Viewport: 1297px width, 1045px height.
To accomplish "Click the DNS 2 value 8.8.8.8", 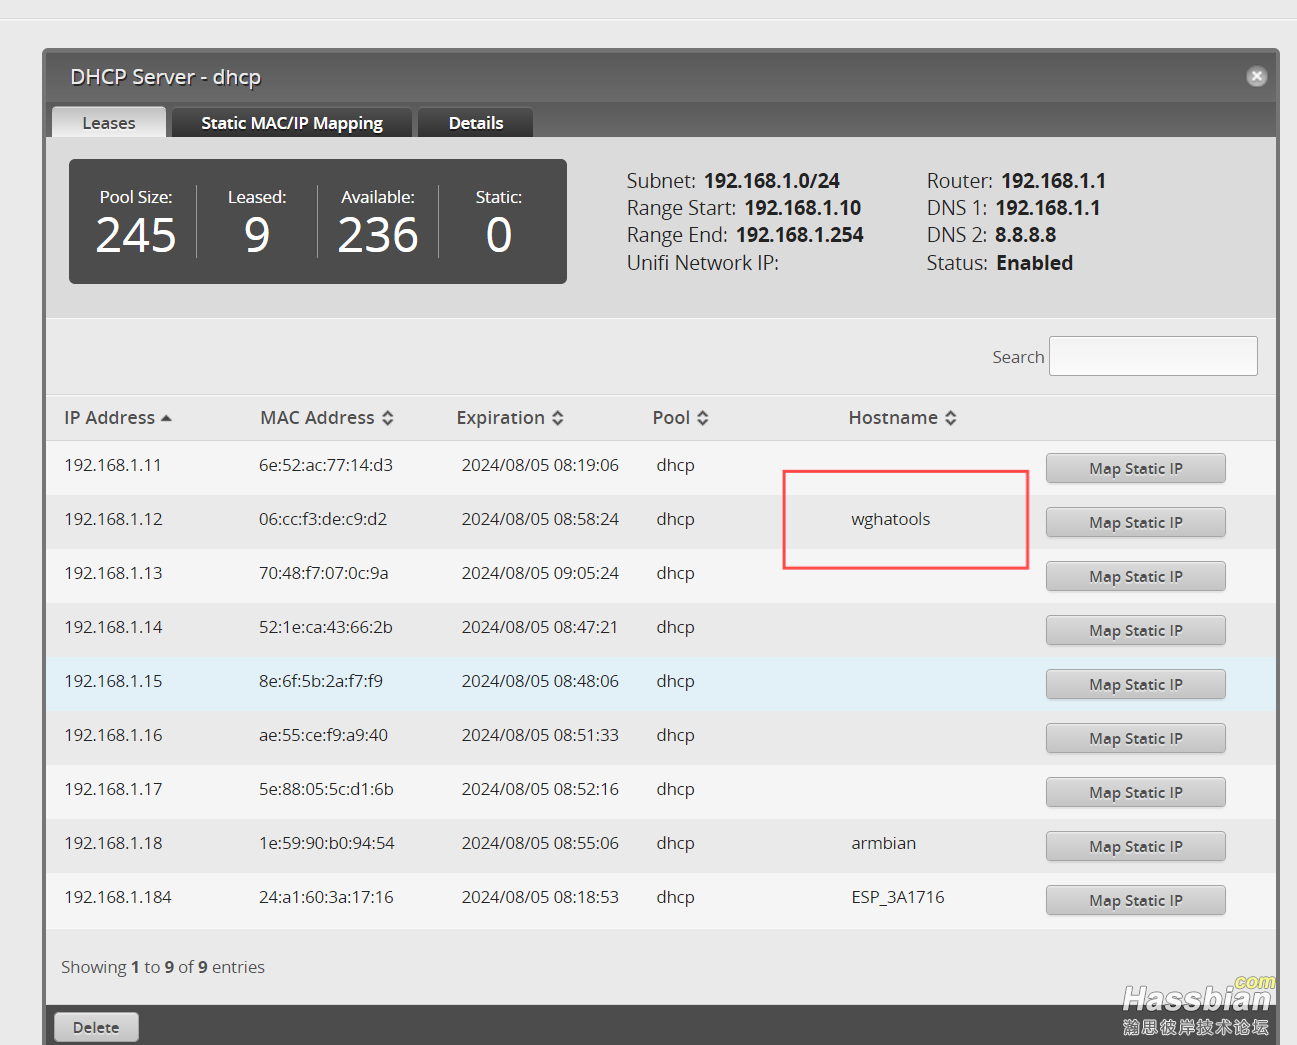I will coord(1026,235).
